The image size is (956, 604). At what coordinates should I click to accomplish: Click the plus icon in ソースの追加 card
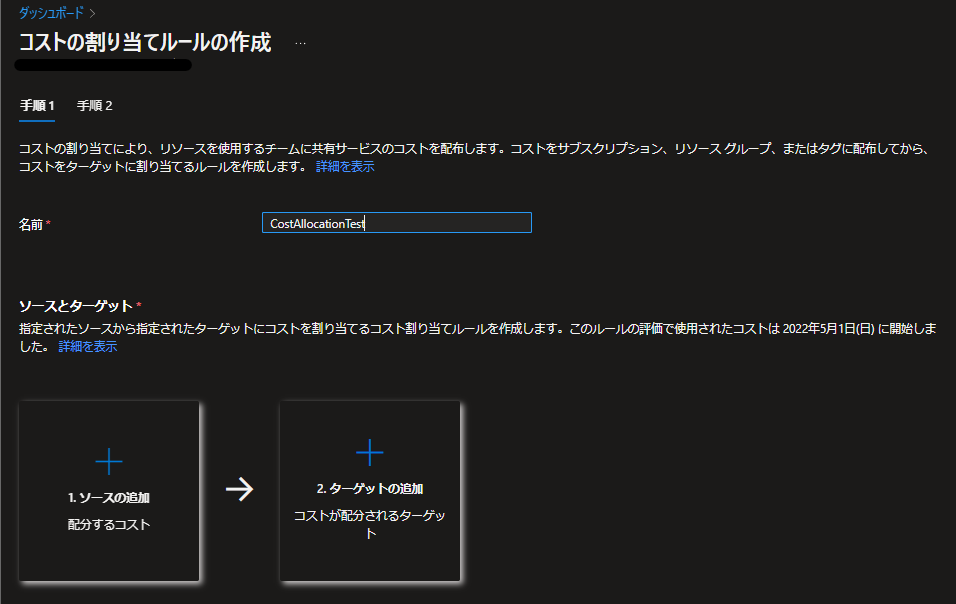(x=109, y=461)
